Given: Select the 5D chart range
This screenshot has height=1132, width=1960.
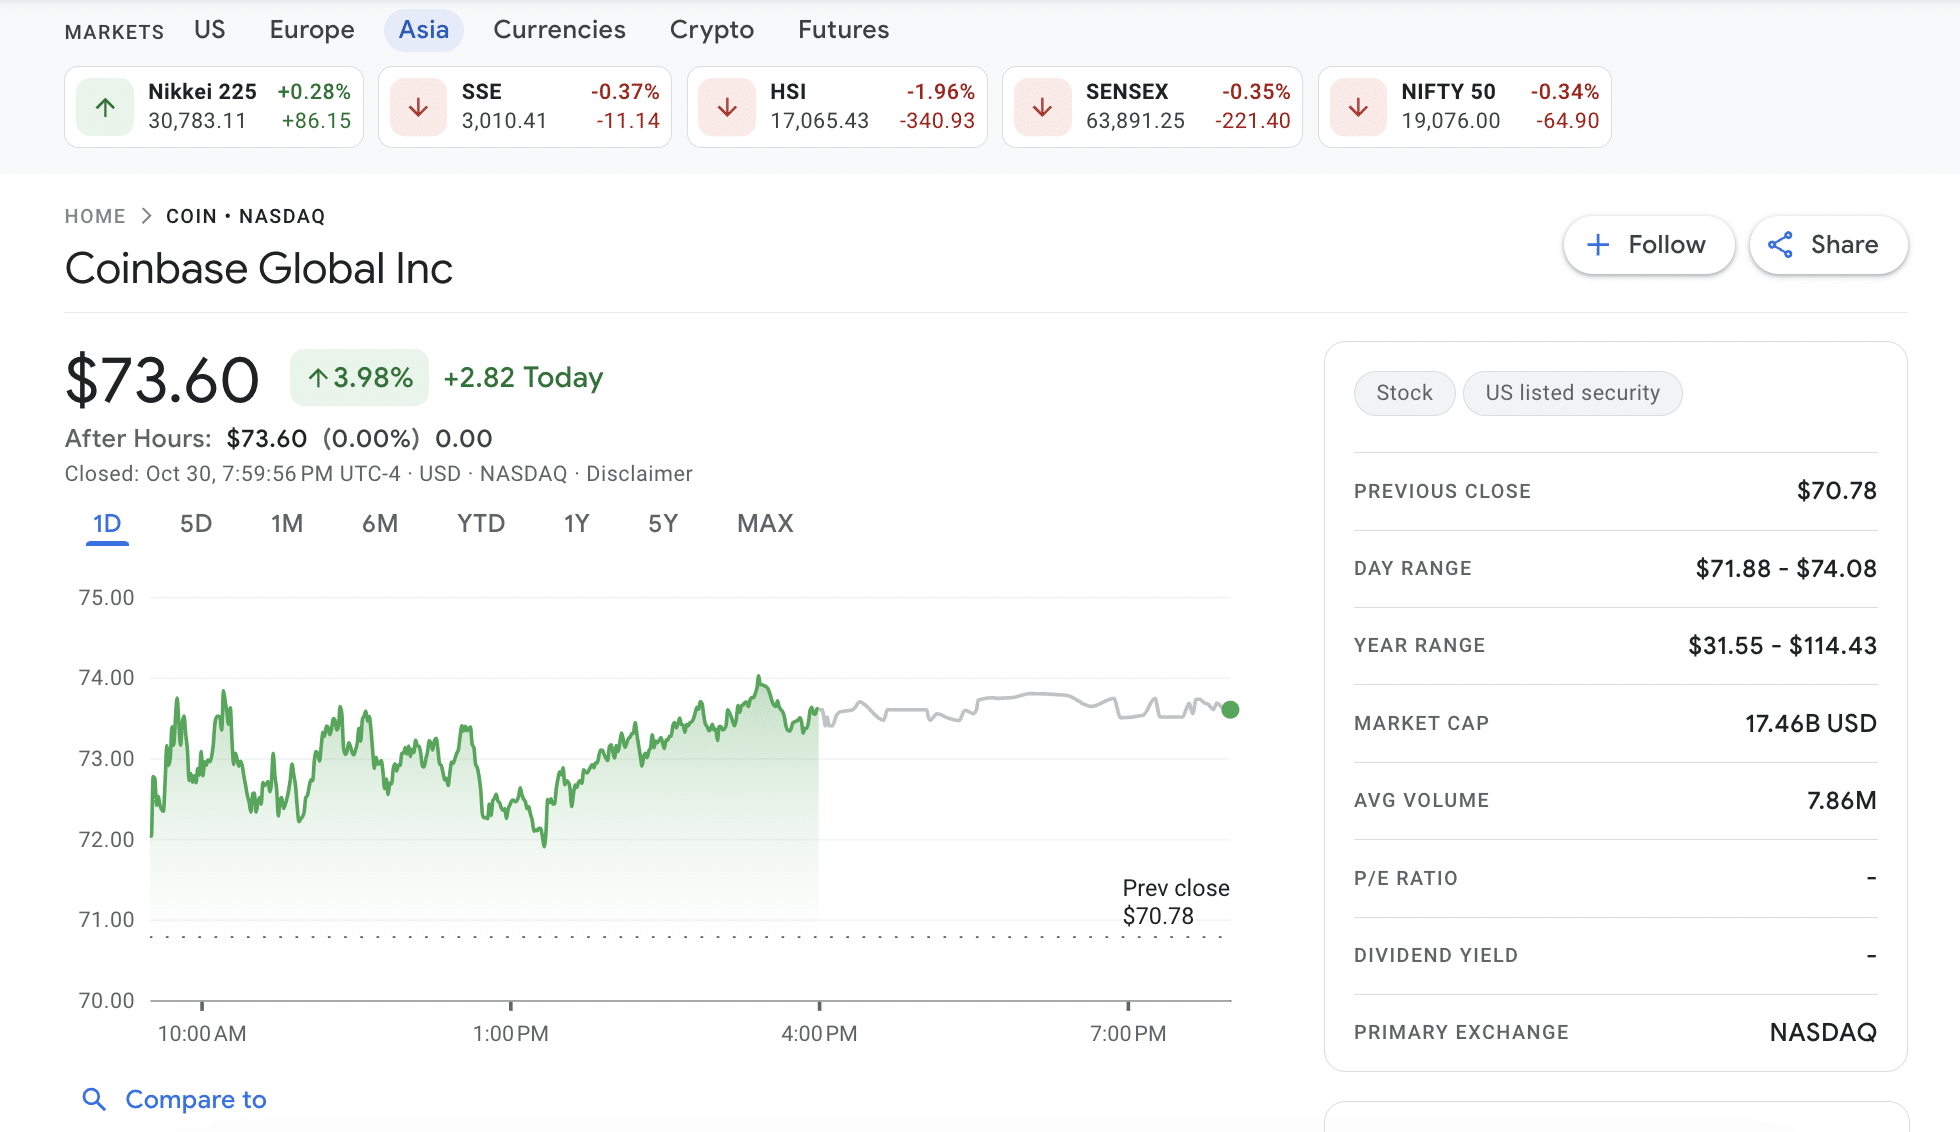Looking at the screenshot, I should (x=196, y=524).
